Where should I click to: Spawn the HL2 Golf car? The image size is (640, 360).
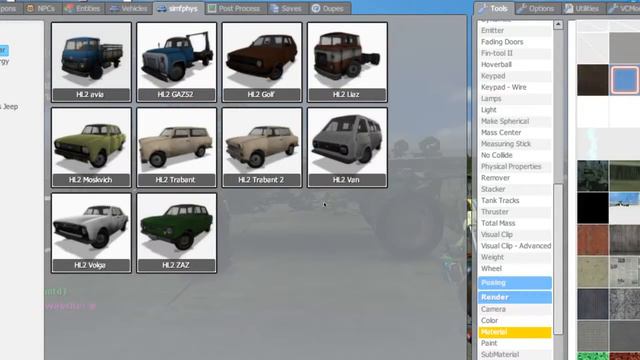(262, 62)
